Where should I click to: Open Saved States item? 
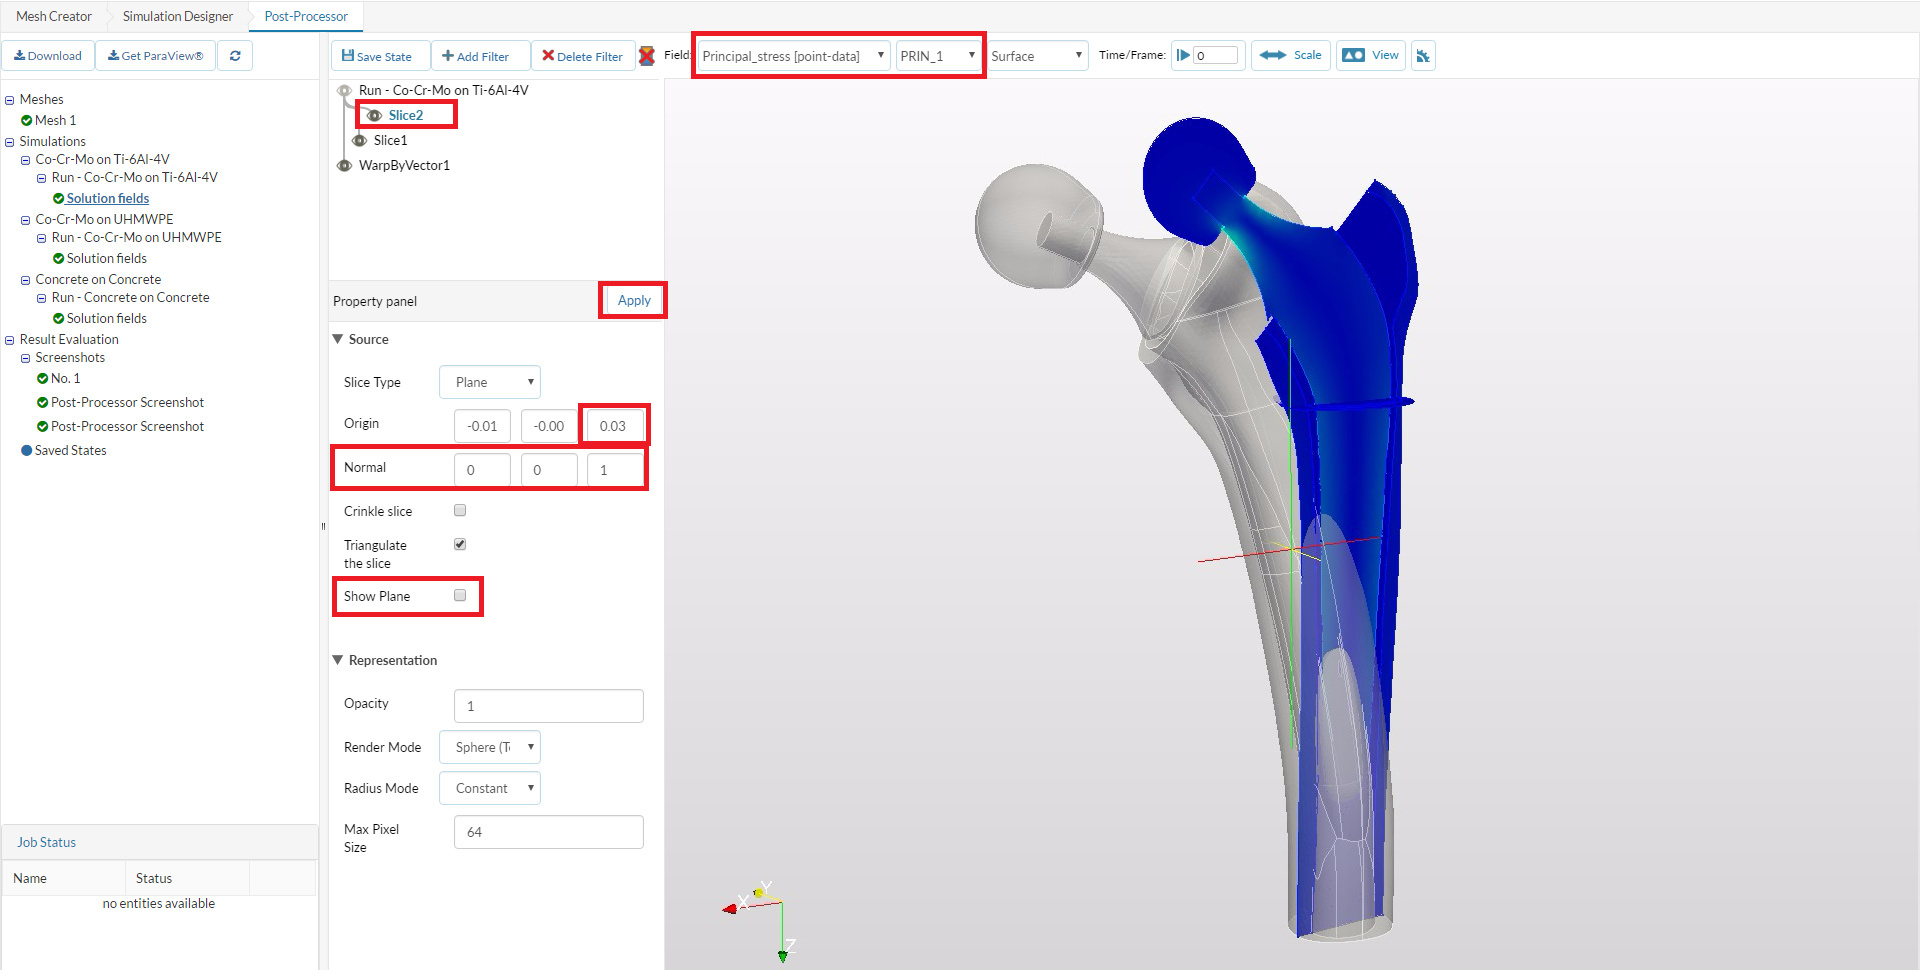(70, 450)
